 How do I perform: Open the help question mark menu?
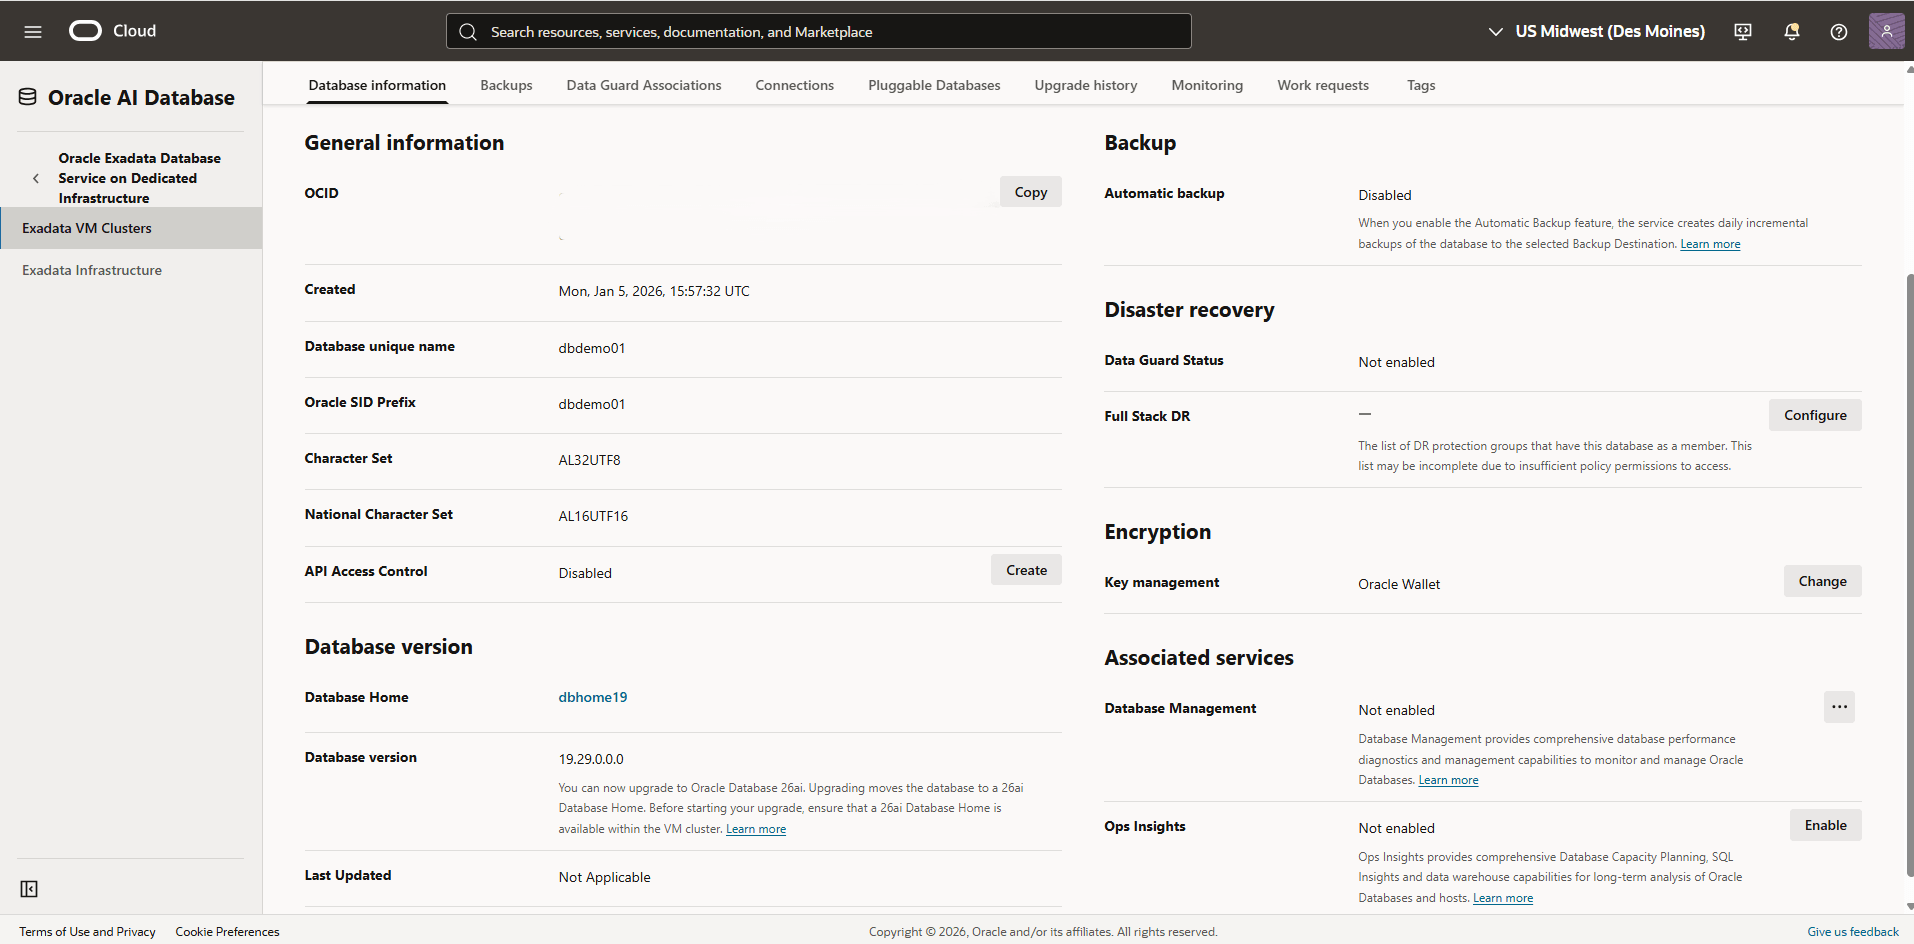pos(1838,31)
